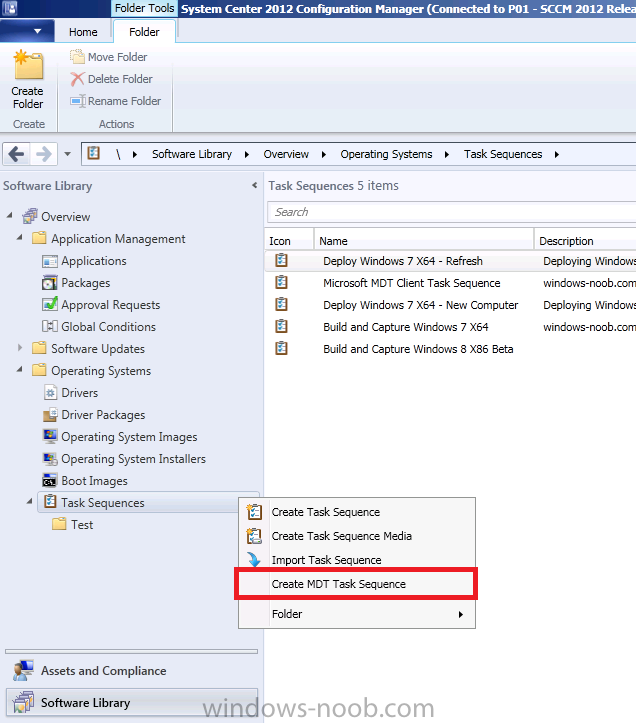Screen dimensions: 636x723
Task: Click Overview in breadcrumb path
Action: [x=286, y=154]
